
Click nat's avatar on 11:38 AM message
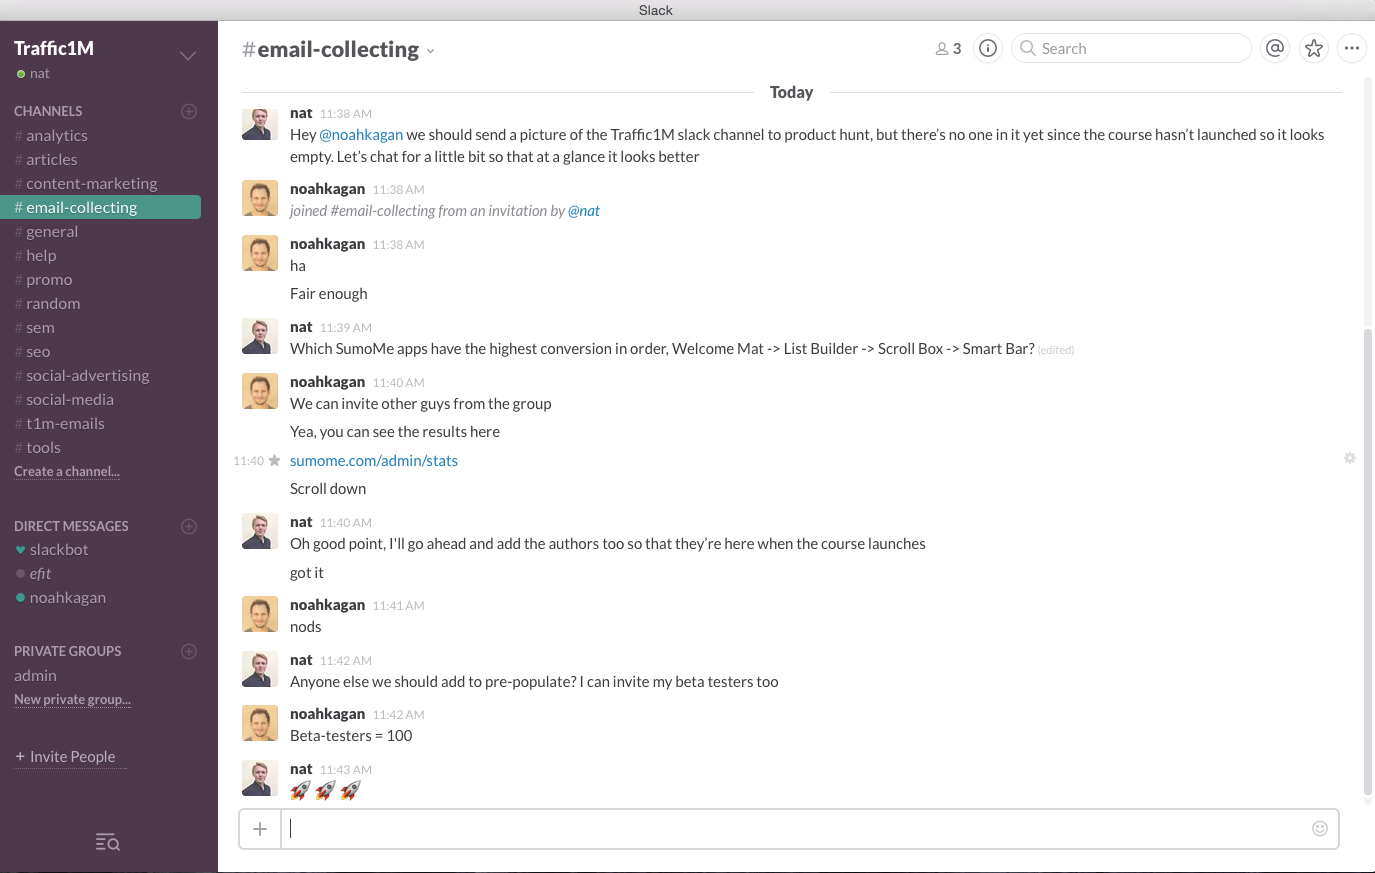pos(260,123)
